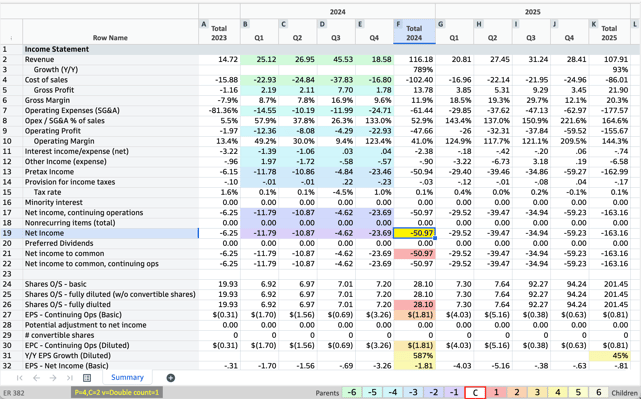Select column header D Q3 under 2024
This screenshot has width=641, height=399.
click(336, 32)
